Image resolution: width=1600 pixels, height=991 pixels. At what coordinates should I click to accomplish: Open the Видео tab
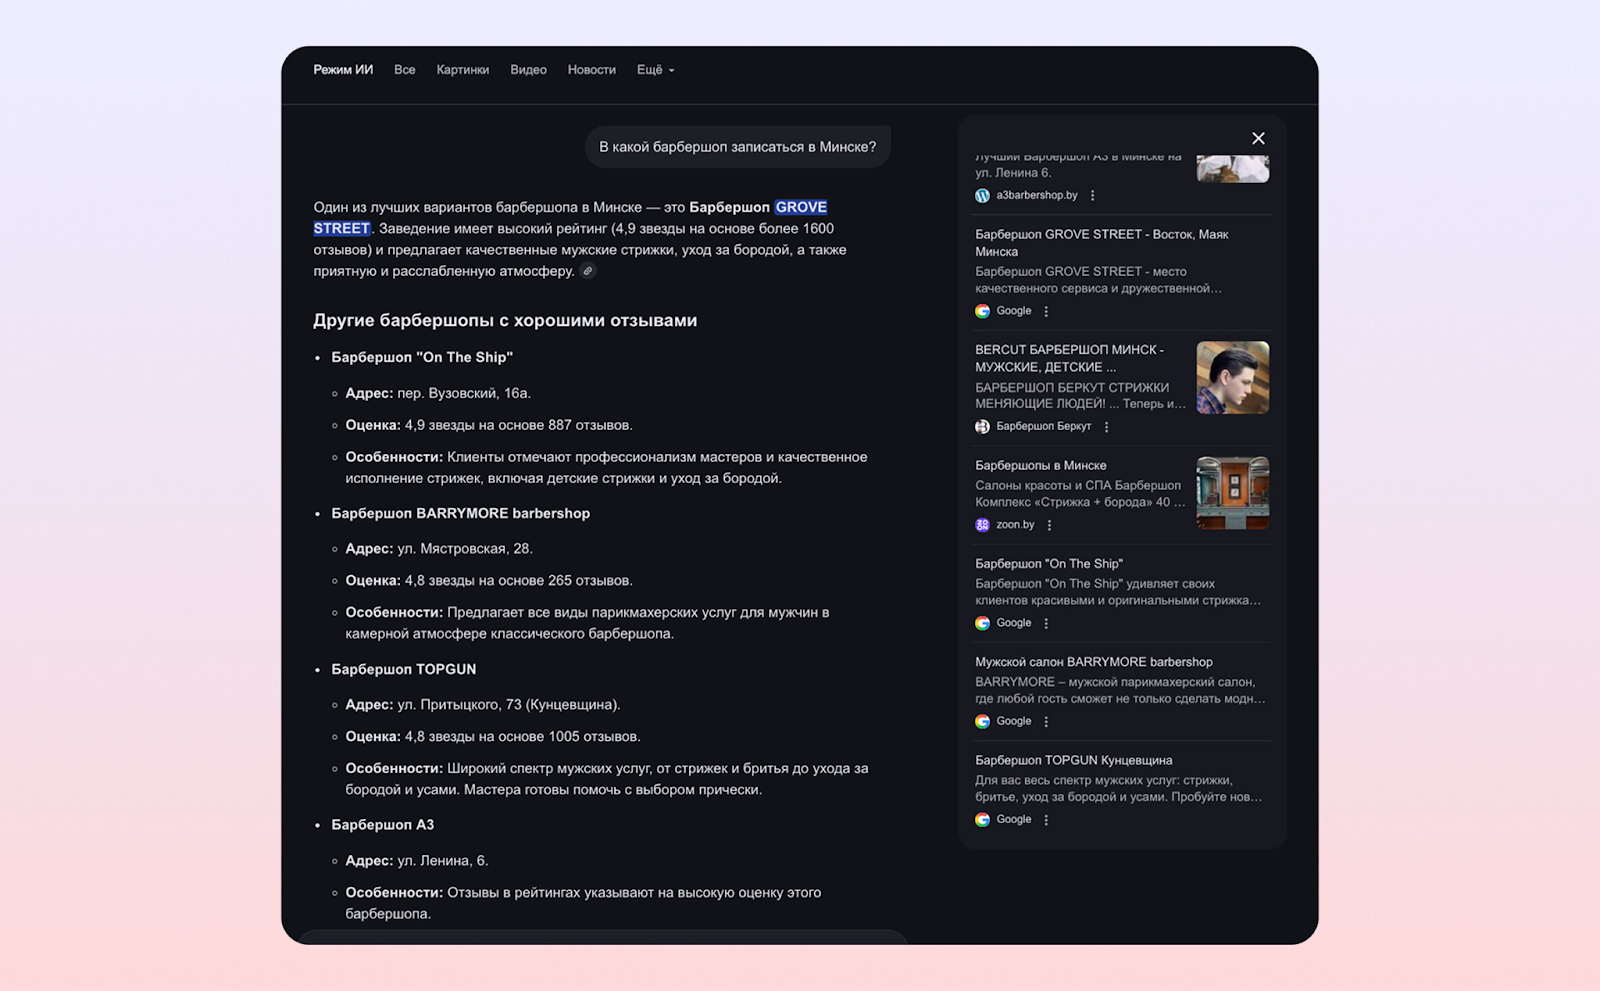pyautogui.click(x=528, y=70)
